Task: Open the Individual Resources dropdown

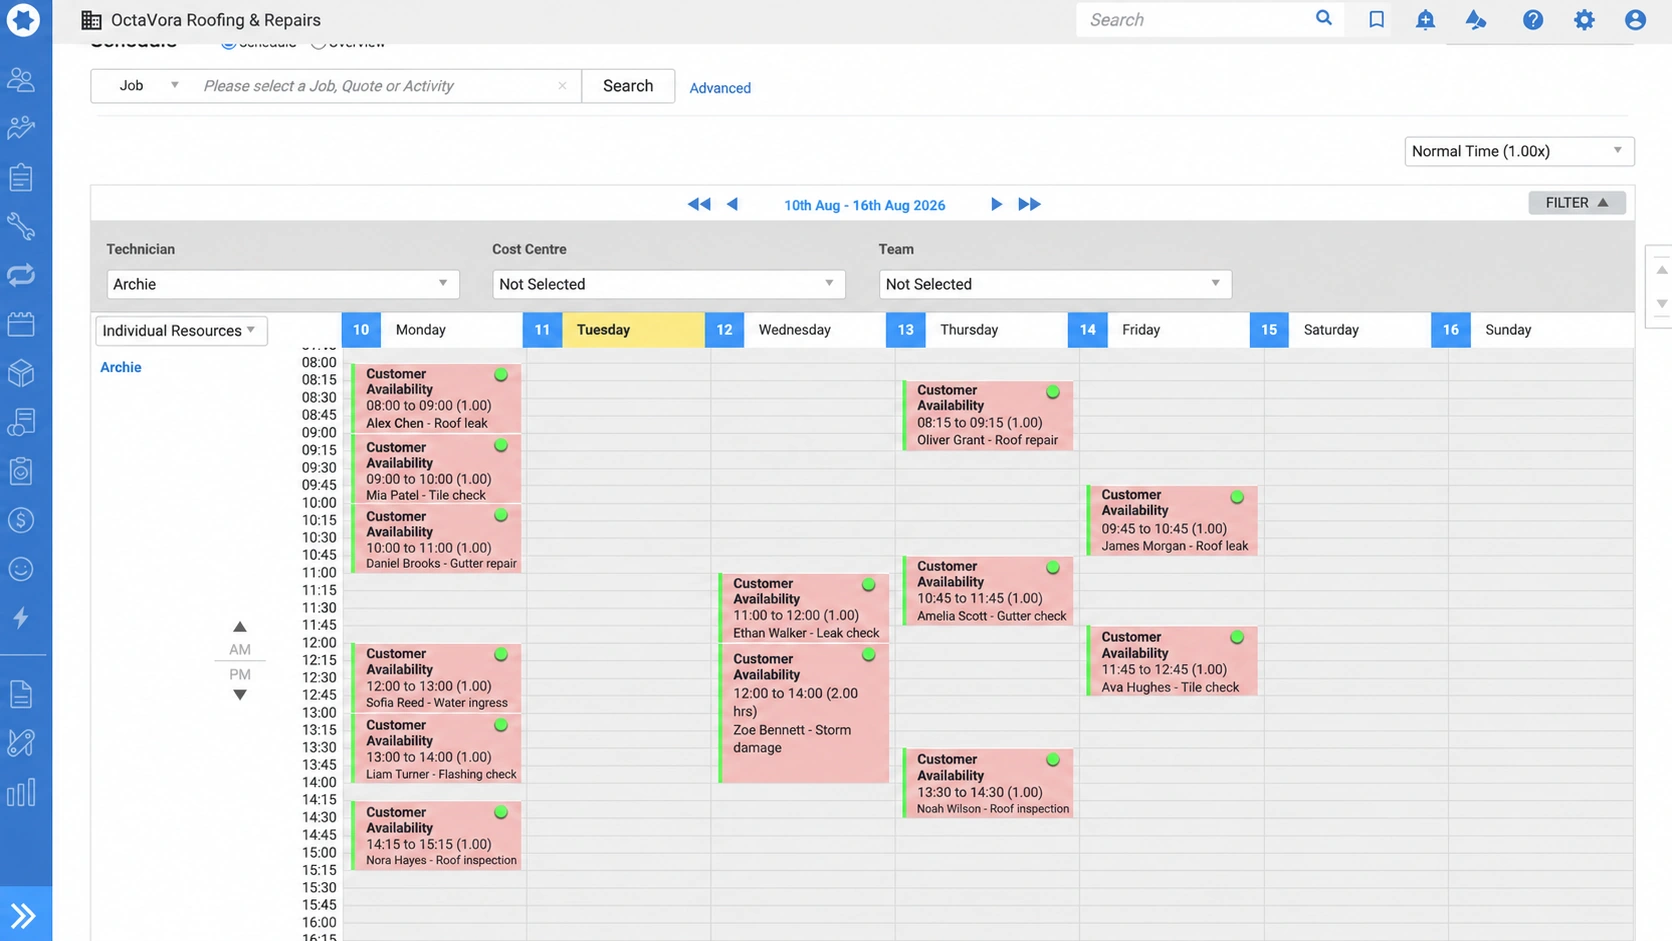Action: click(181, 330)
